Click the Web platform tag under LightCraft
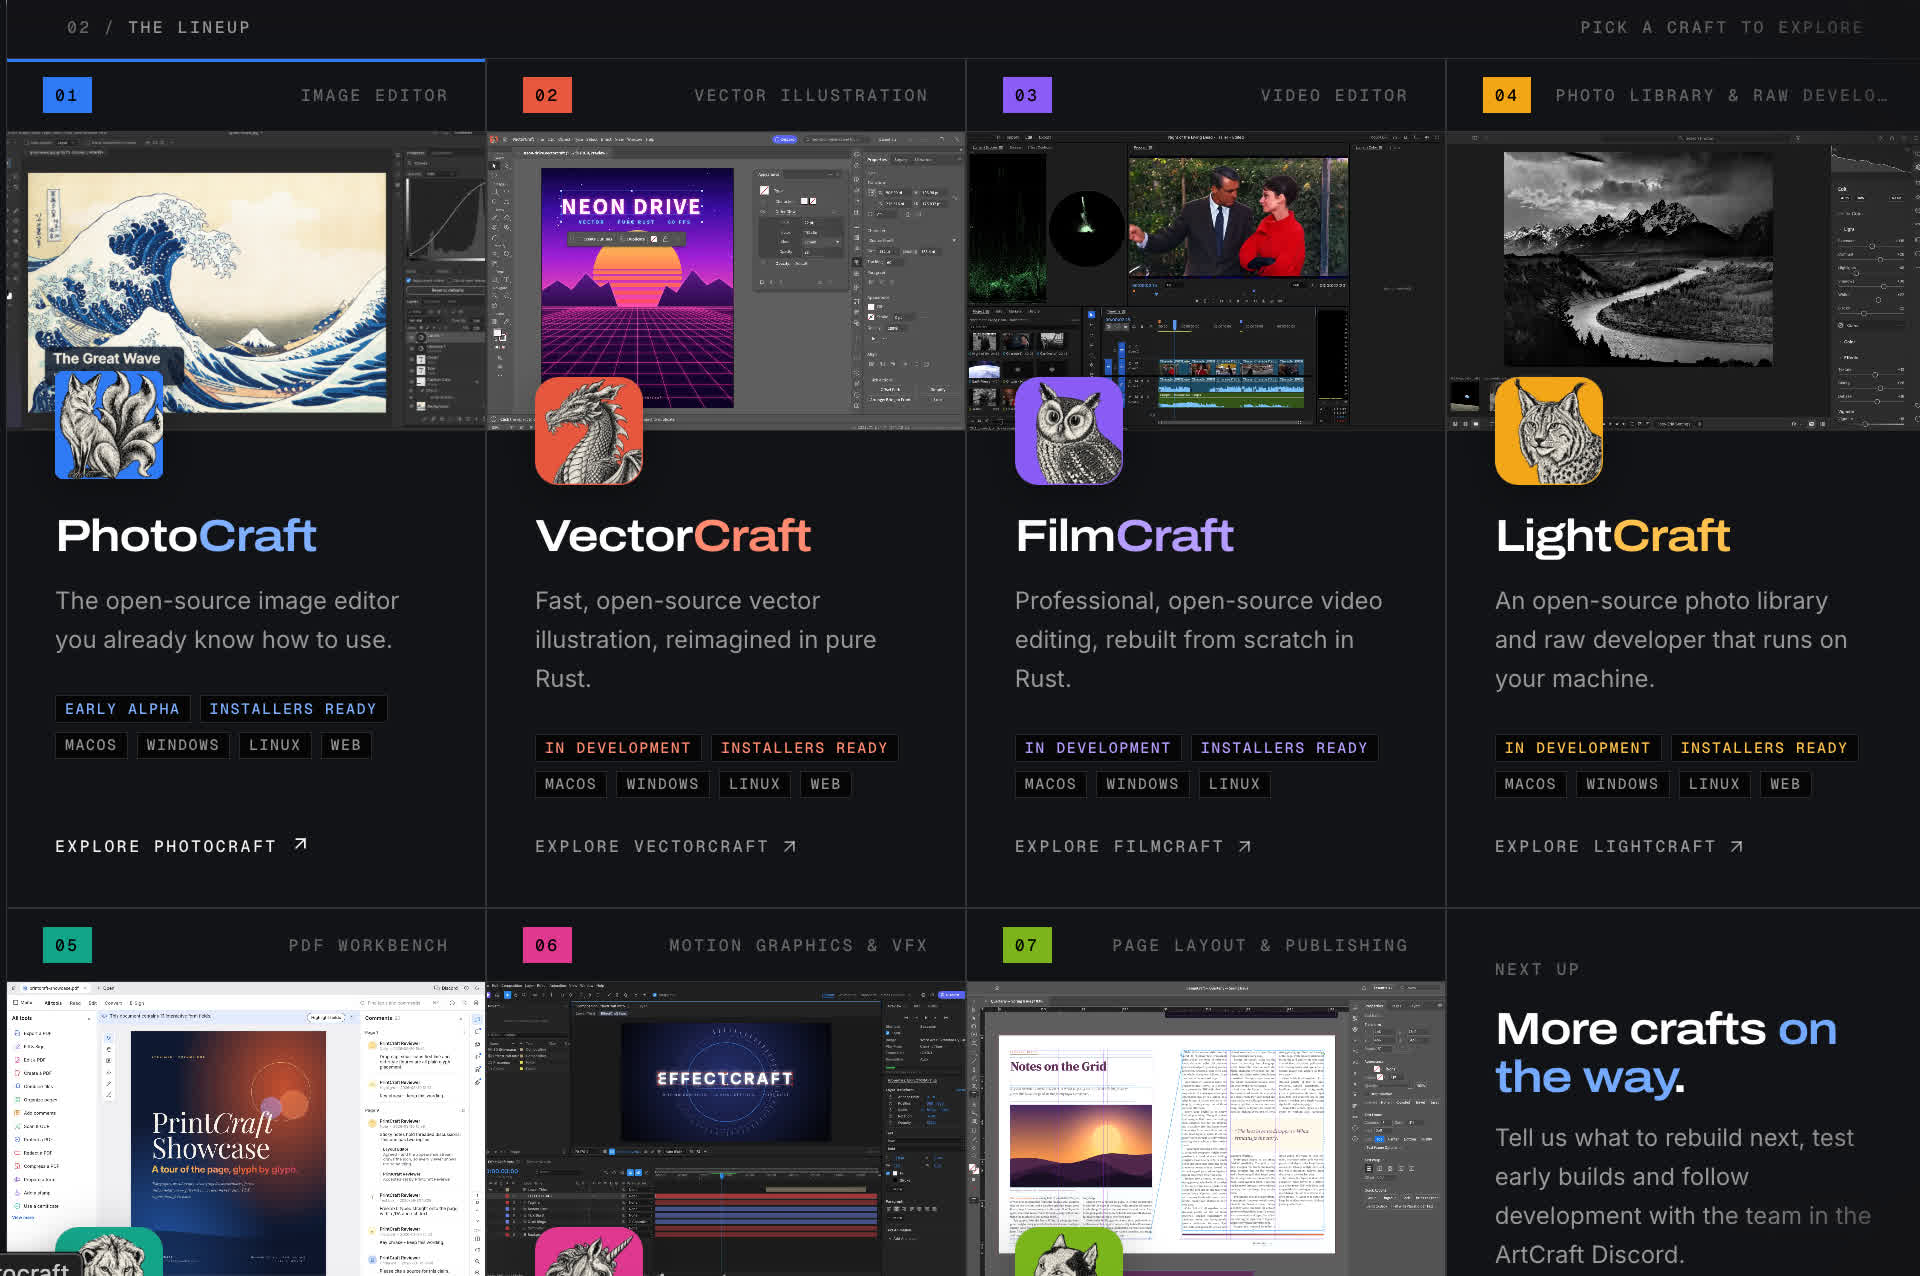 click(1785, 784)
